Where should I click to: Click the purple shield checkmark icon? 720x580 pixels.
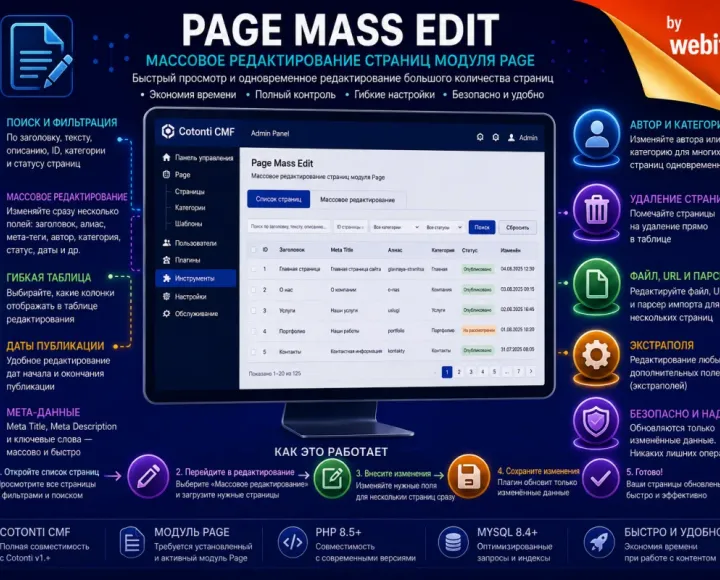(596, 421)
